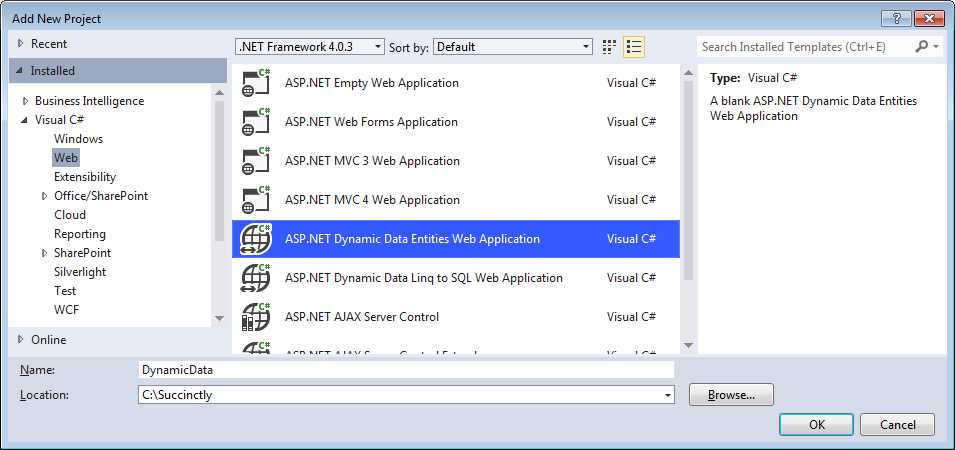Click the ASP.NET MVC 4 Web Application icon
This screenshot has height=450, width=955.
(256, 200)
